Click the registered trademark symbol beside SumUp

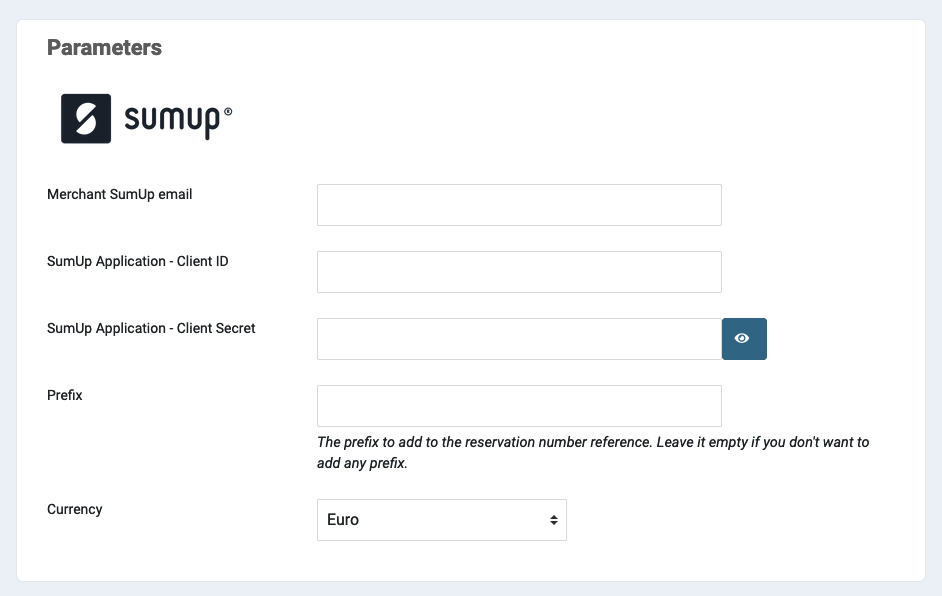click(228, 113)
